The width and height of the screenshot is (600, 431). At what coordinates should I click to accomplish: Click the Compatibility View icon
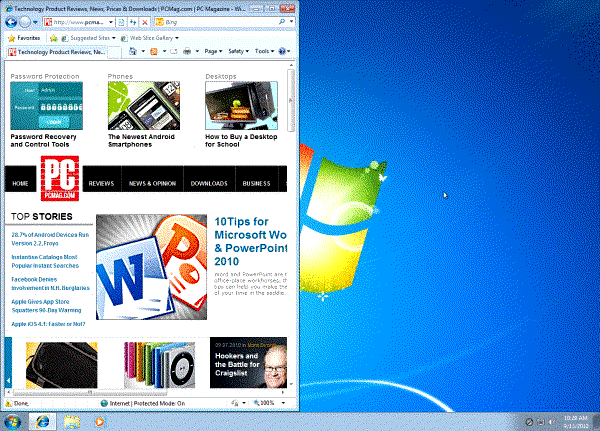pos(119,21)
